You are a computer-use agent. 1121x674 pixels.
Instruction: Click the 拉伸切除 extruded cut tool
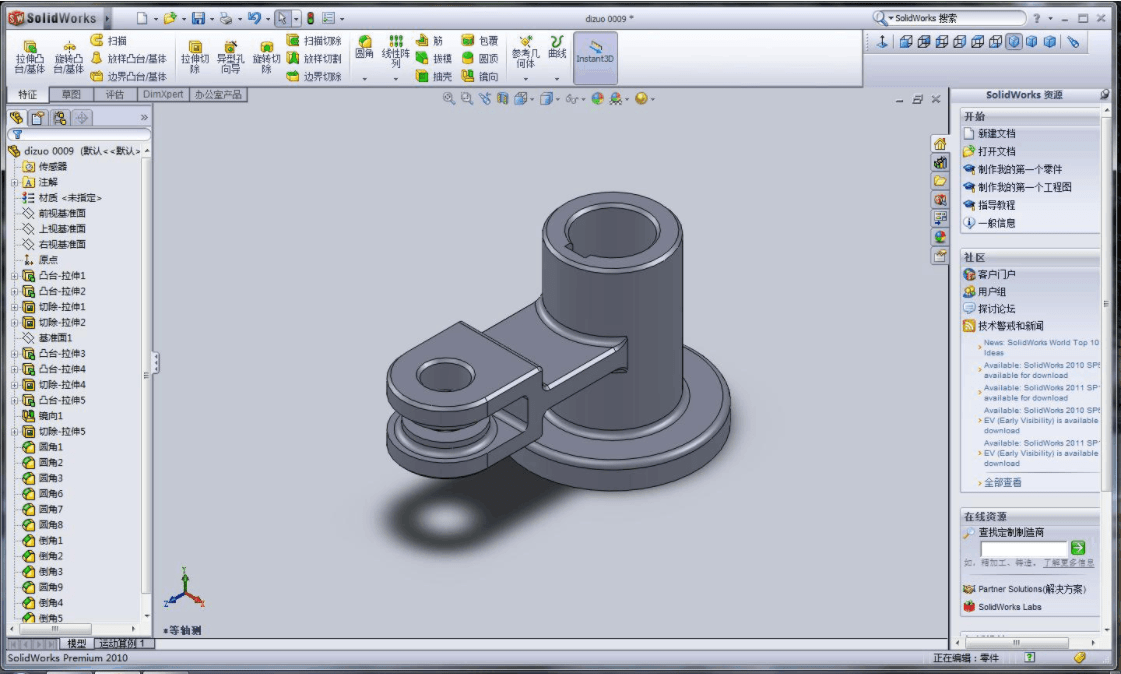coord(195,57)
